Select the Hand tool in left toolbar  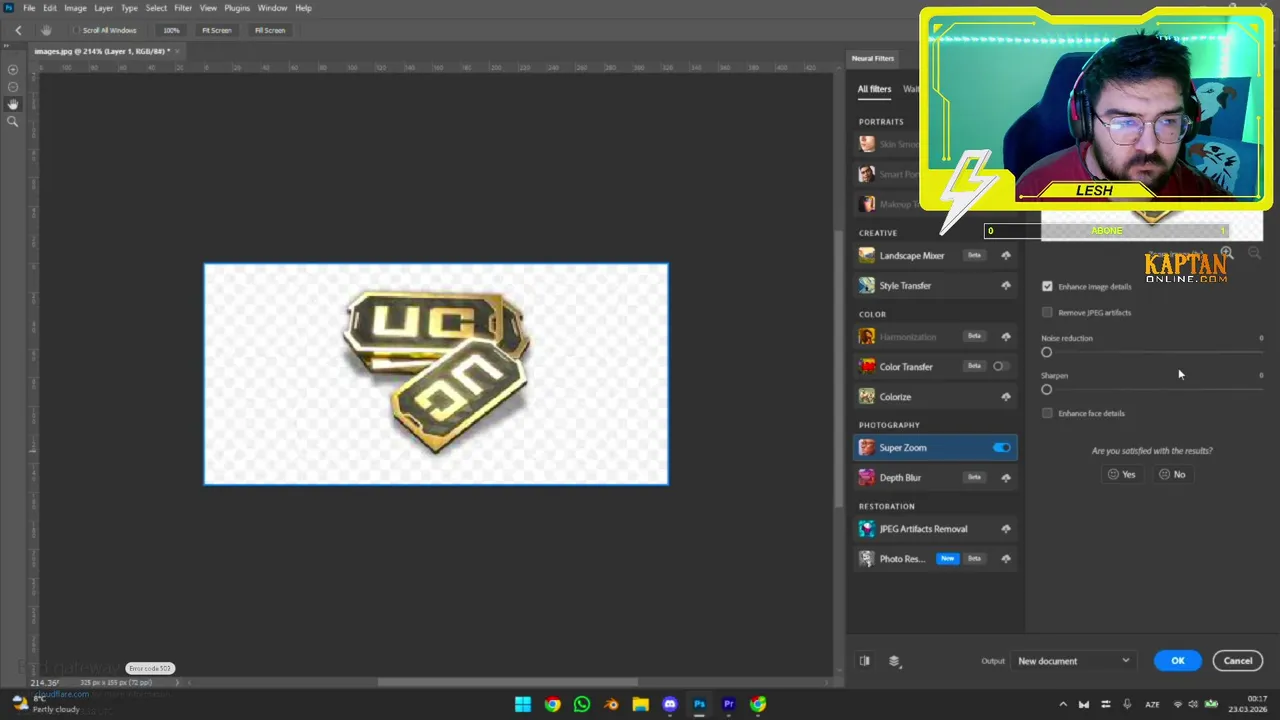13,104
